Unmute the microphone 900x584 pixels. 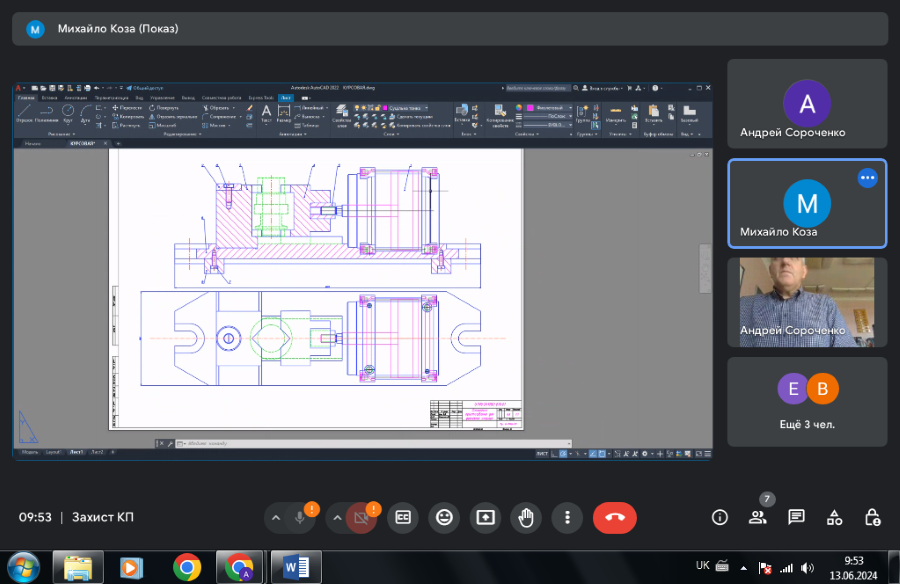pos(300,517)
